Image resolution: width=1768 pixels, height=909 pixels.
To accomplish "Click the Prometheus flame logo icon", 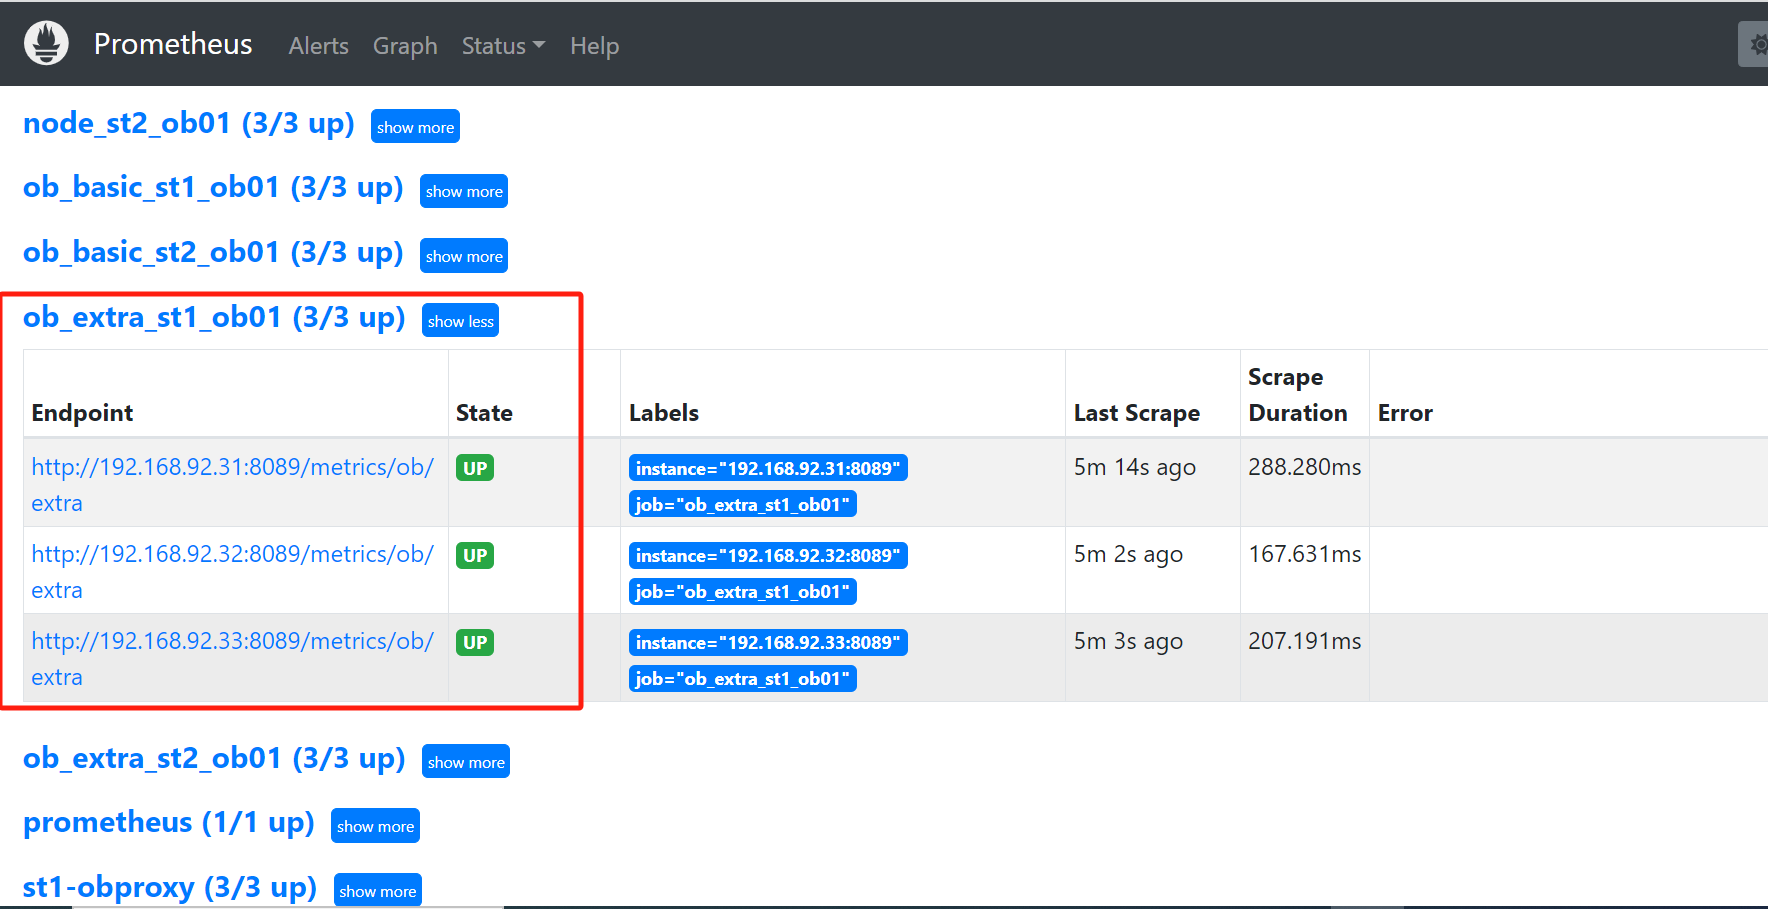I will 46,43.
